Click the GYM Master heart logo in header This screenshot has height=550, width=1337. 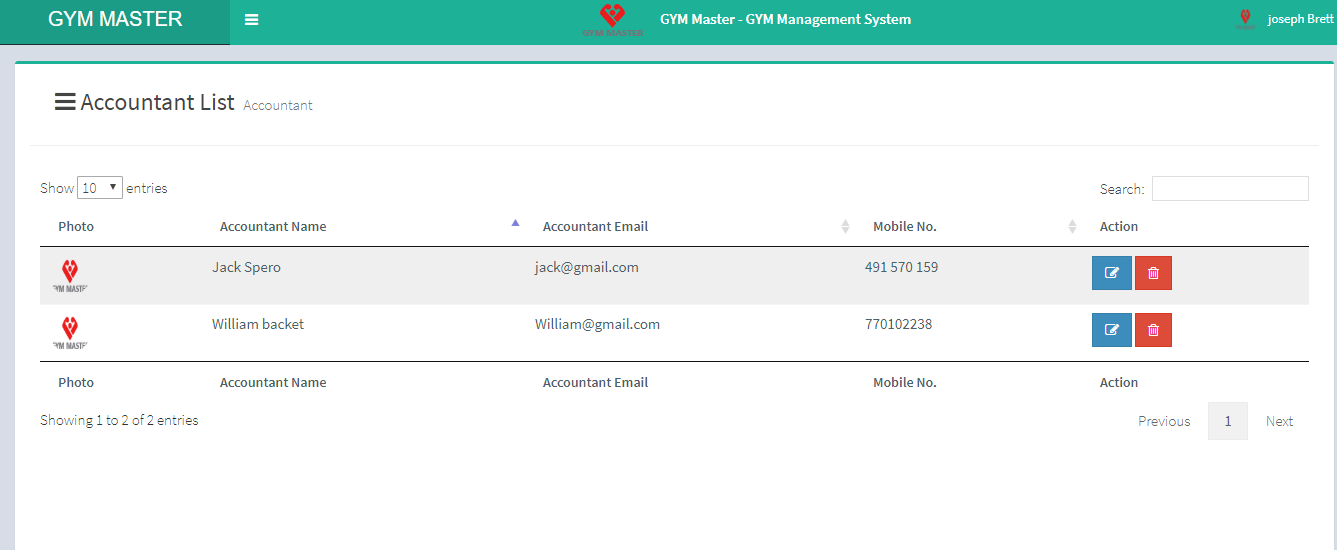pyautogui.click(x=612, y=19)
